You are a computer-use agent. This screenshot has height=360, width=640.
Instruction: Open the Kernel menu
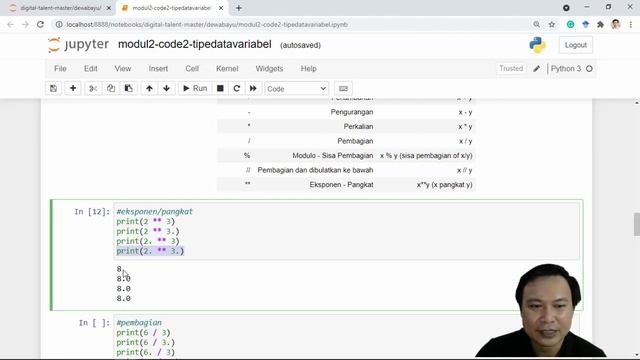(227, 69)
